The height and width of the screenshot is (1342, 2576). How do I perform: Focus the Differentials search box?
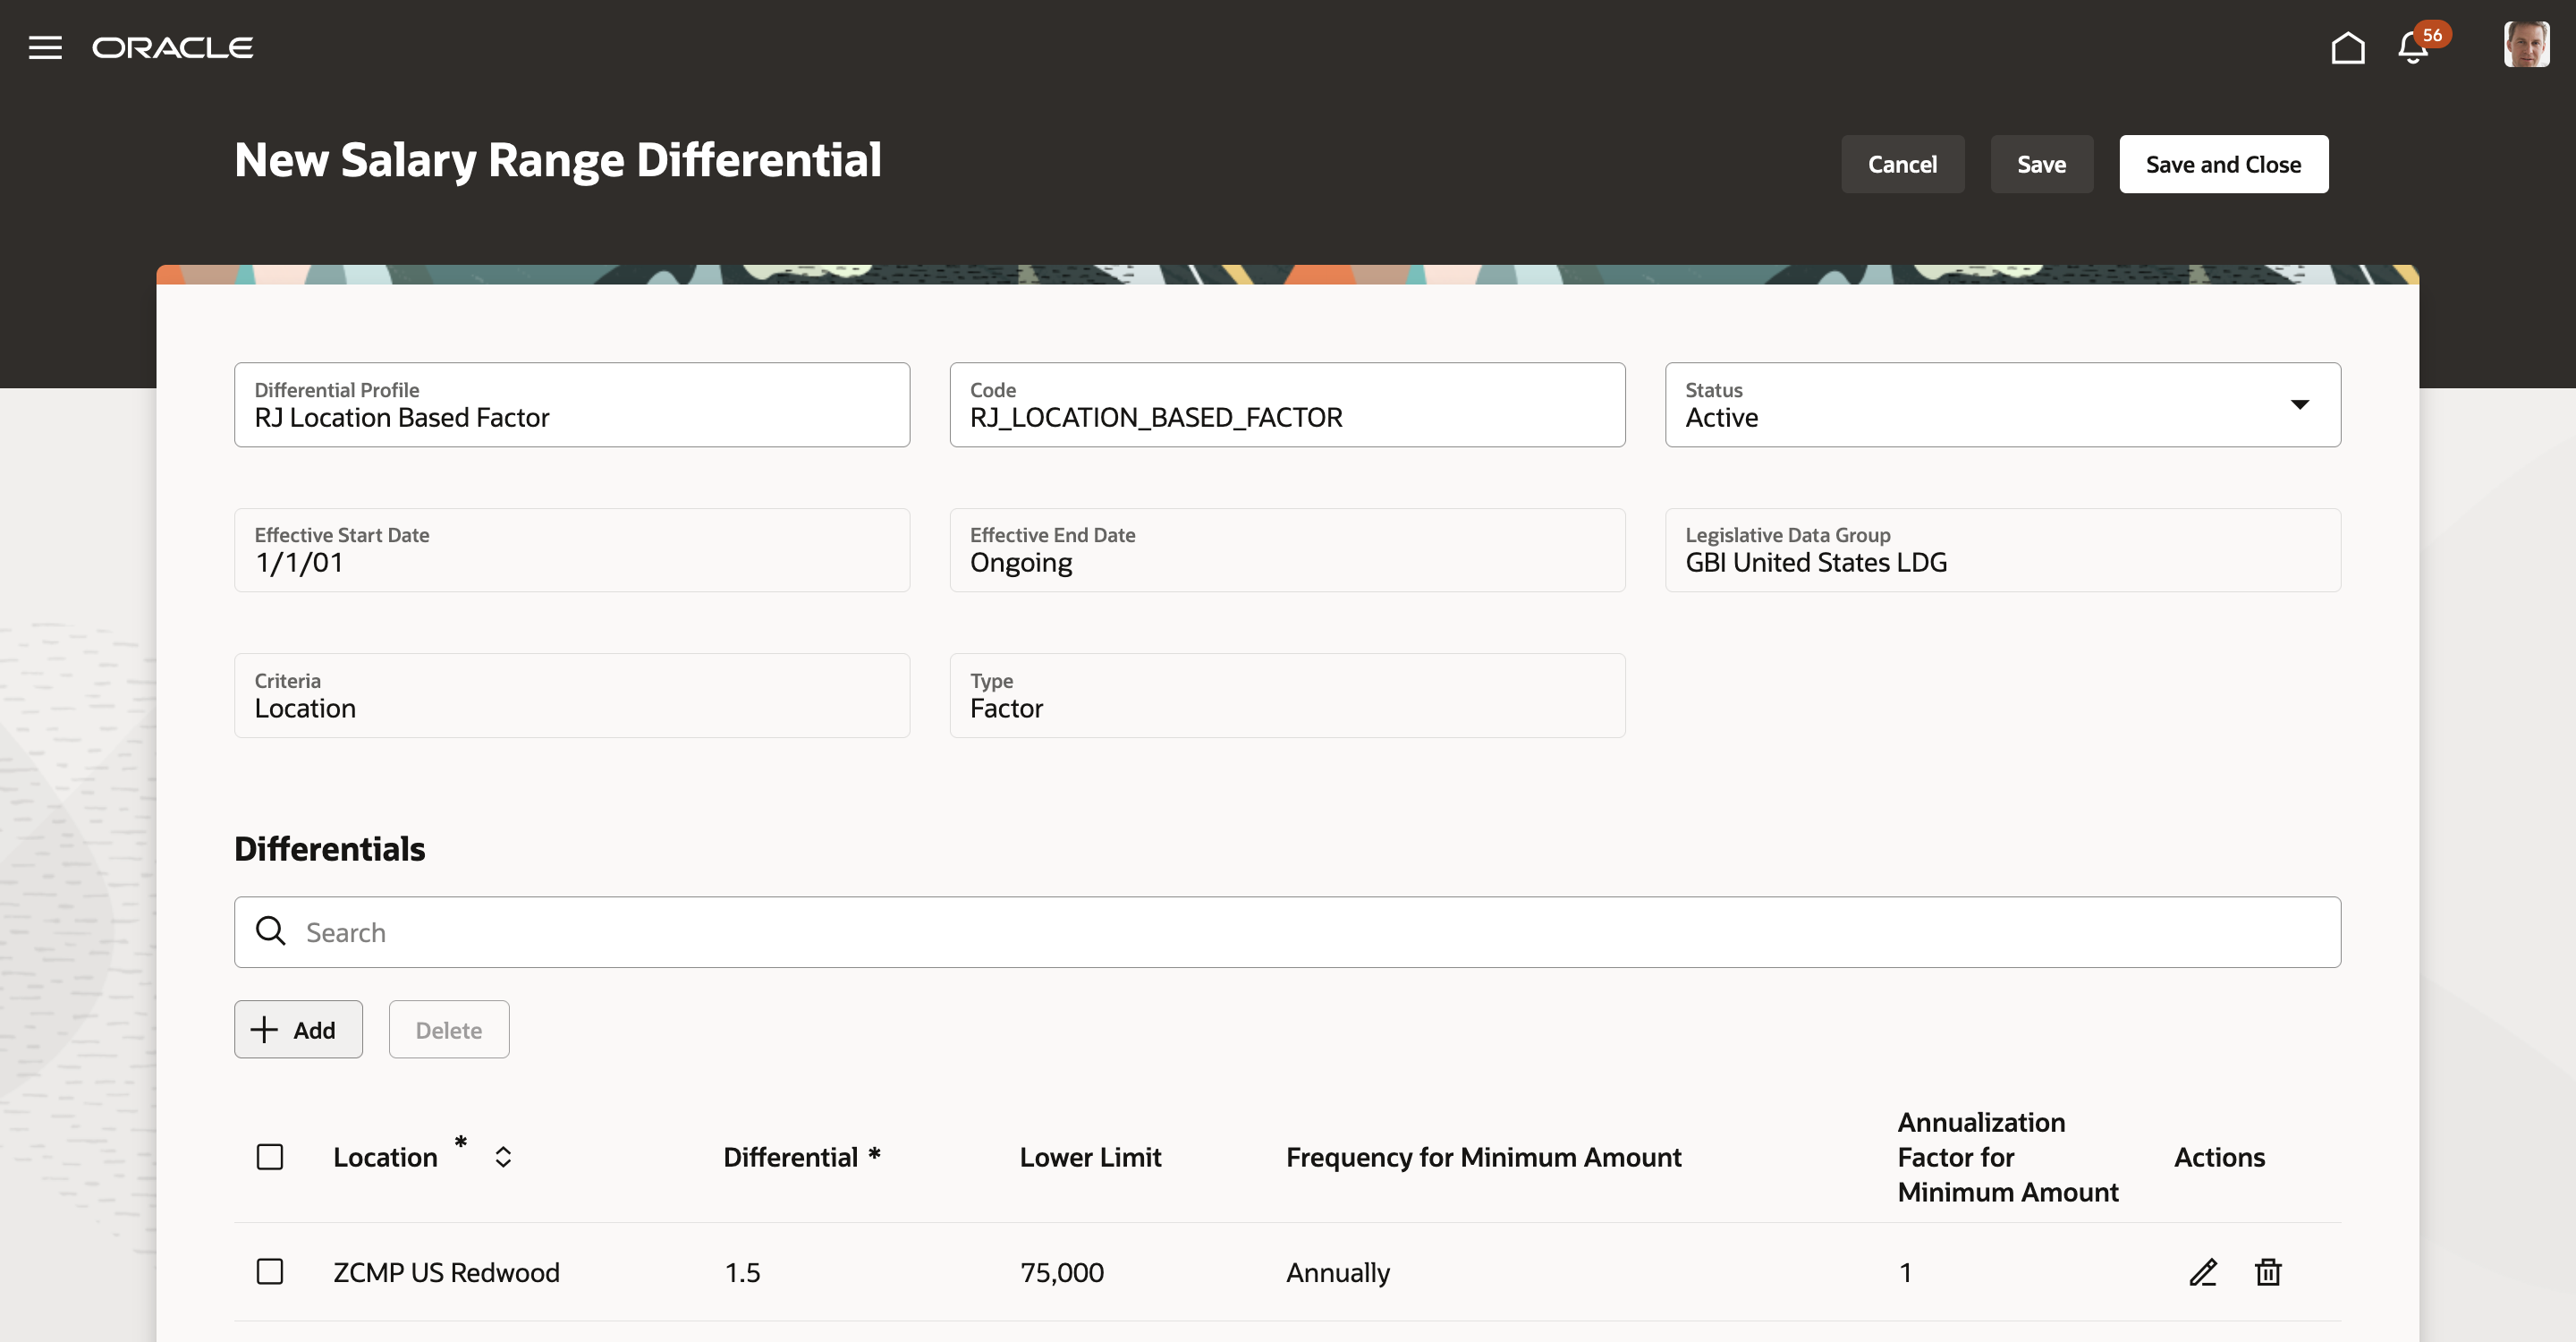pos(1287,932)
